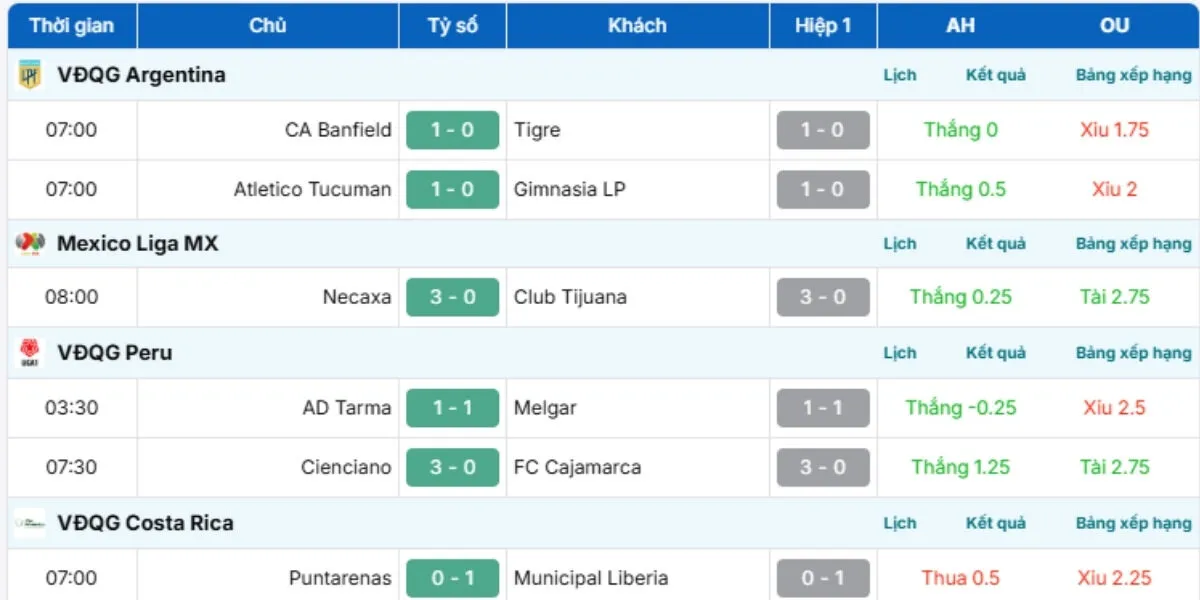
Task: Open Lịch link for VĐQG Argentina
Action: click(899, 75)
